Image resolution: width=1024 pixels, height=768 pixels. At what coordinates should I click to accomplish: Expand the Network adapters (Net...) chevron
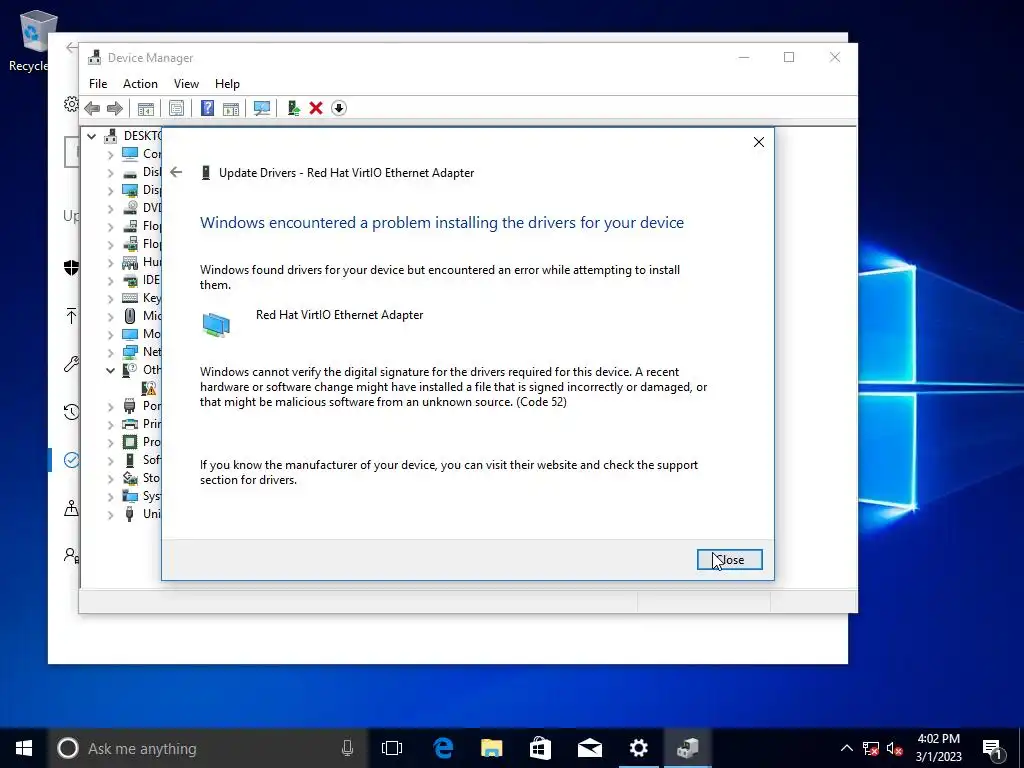click(x=110, y=353)
